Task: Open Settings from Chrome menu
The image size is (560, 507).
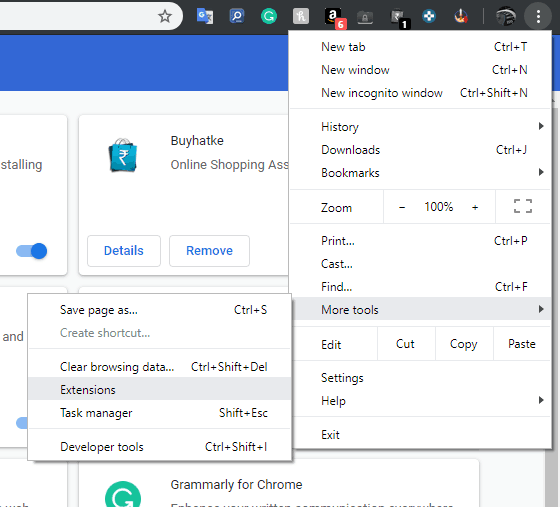Action: point(421,378)
